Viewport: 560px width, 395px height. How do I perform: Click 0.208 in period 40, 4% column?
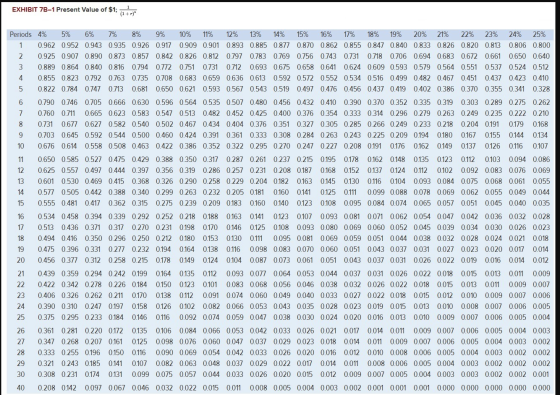(x=46, y=388)
